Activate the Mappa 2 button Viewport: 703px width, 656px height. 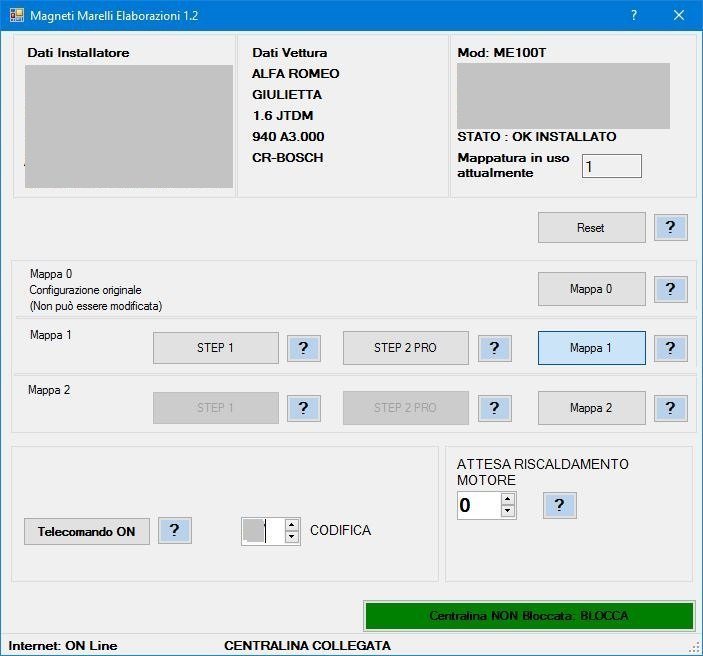point(591,408)
